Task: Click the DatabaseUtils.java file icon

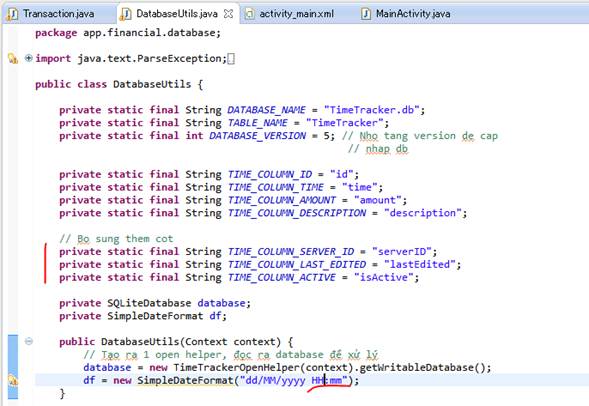Action: [125, 14]
